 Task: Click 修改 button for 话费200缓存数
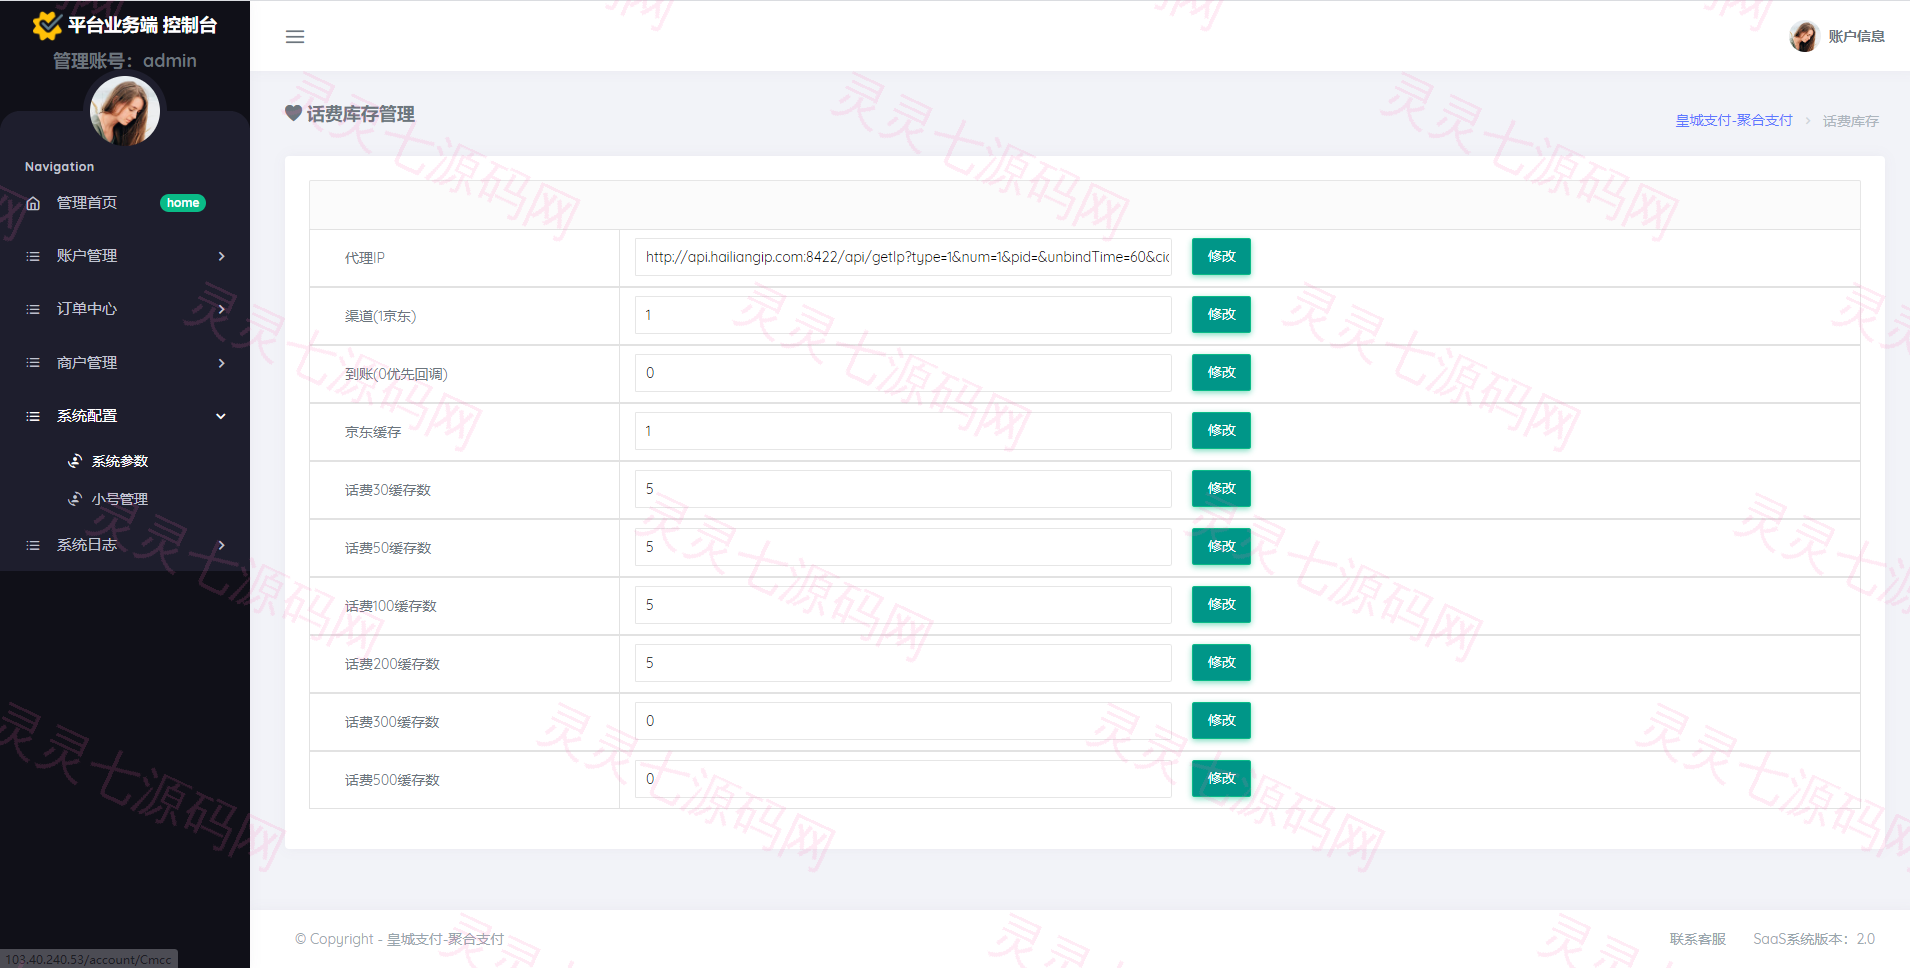click(1221, 662)
